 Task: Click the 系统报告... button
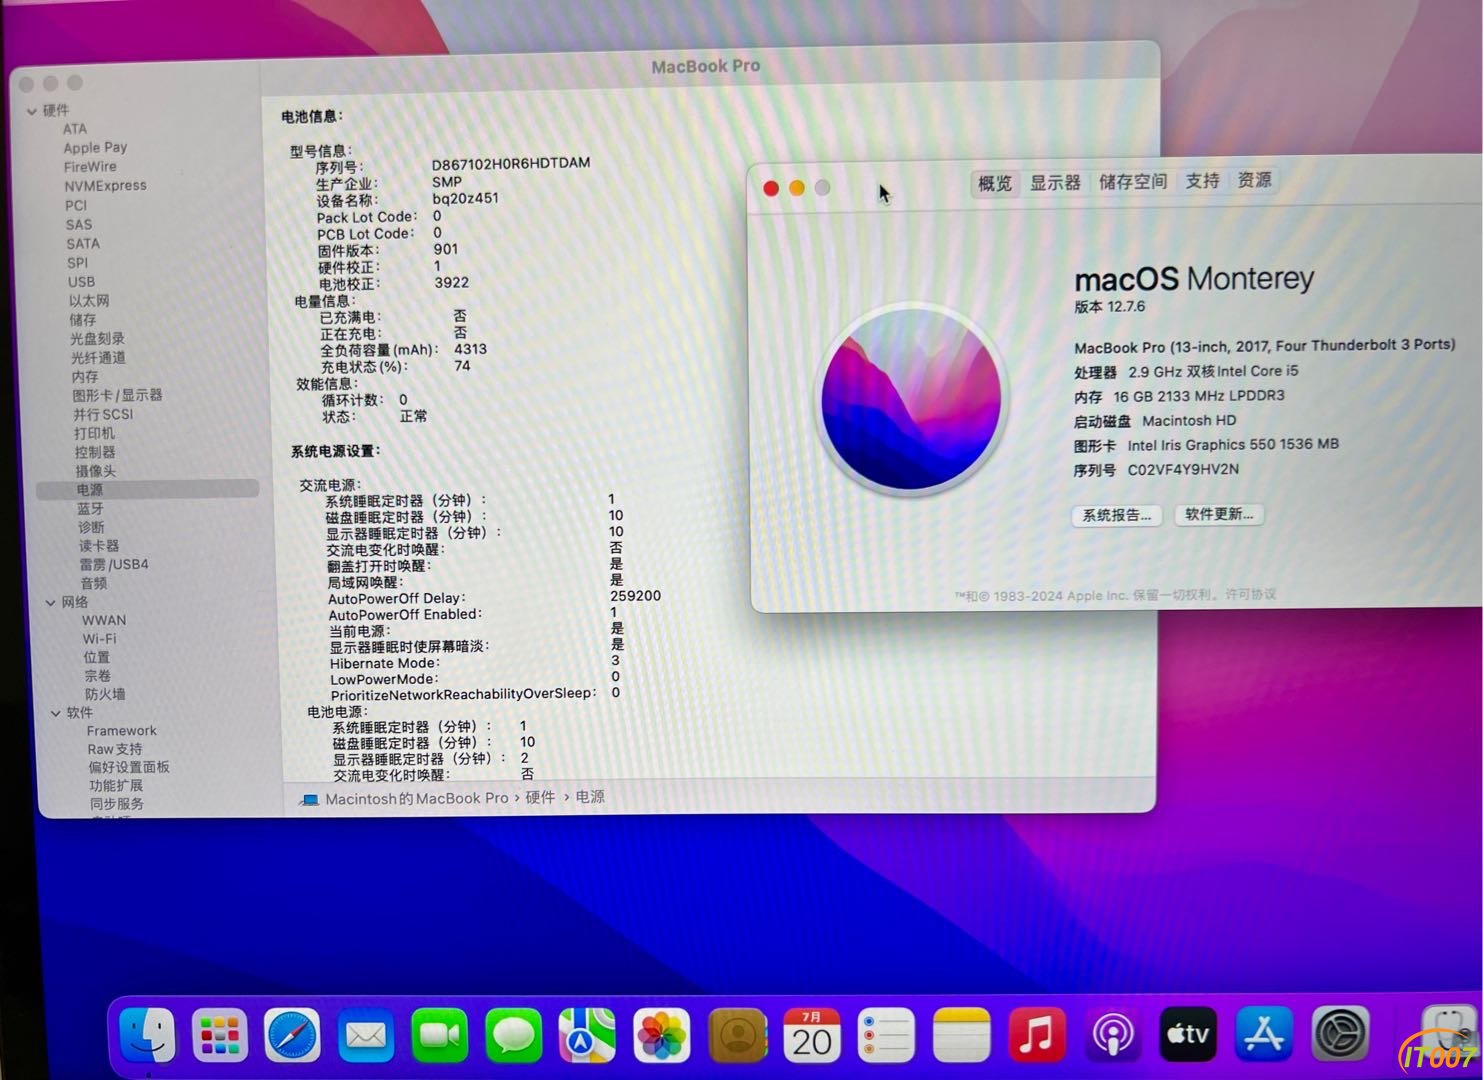click(1117, 515)
